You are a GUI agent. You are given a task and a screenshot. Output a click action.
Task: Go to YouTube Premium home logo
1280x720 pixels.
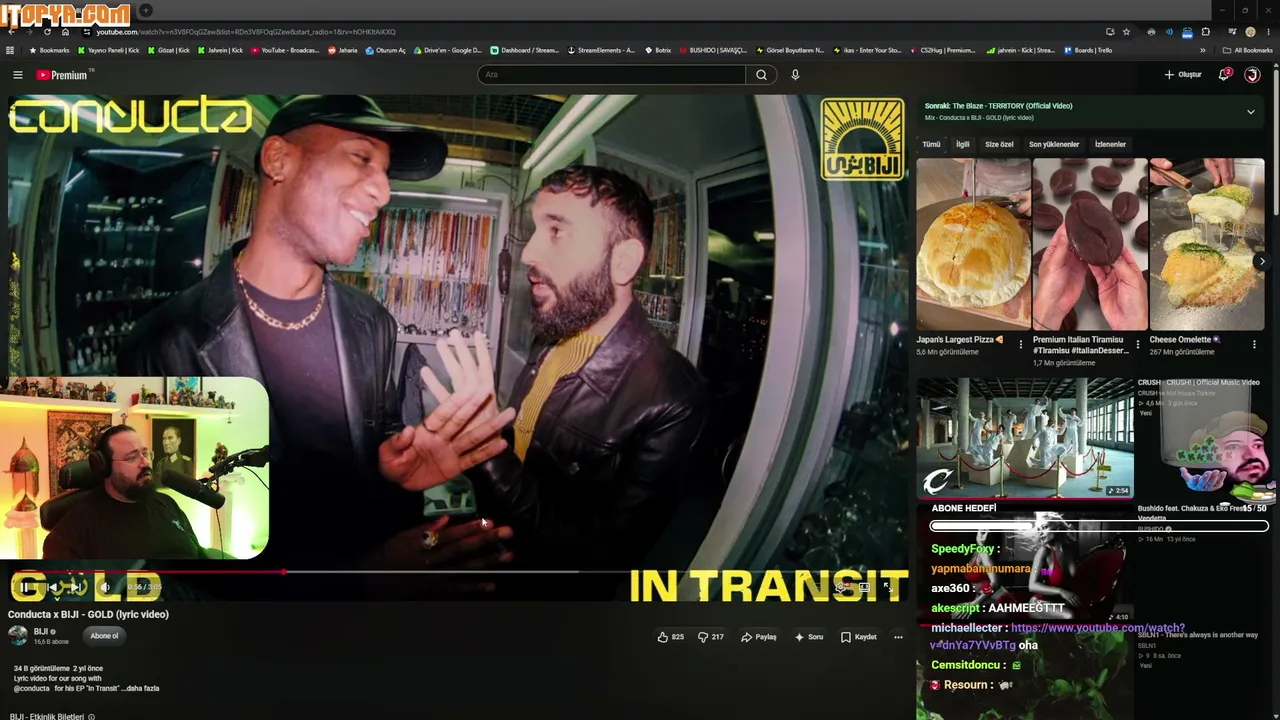pyautogui.click(x=62, y=75)
